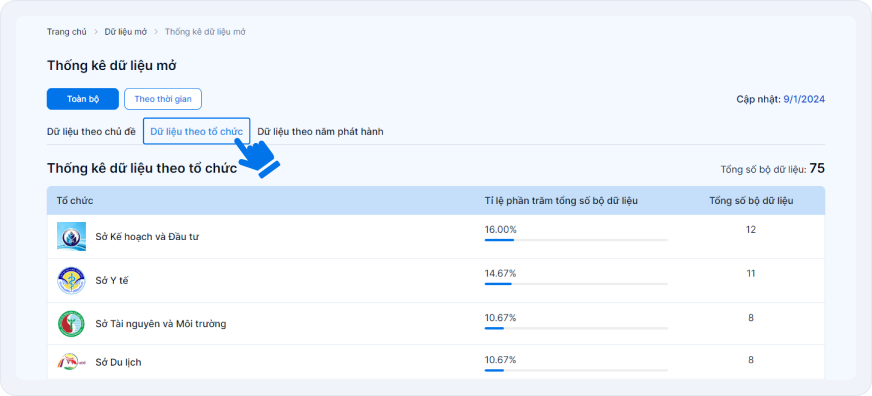Click the Sở Kế hoạch và Đầu tư logo
Screen dimensions: 872x396
tap(71, 236)
